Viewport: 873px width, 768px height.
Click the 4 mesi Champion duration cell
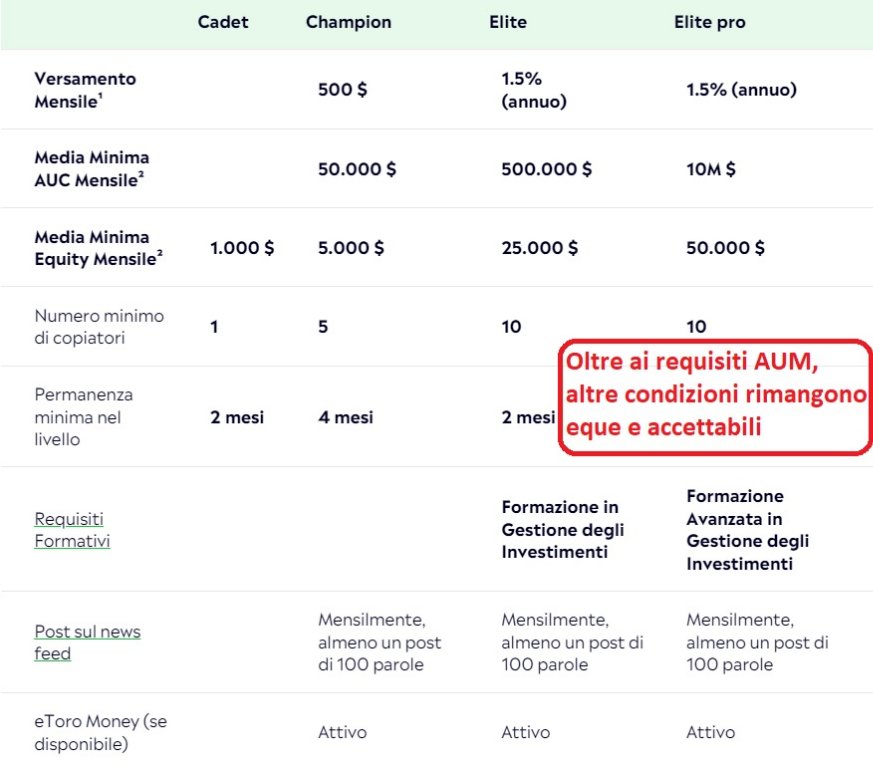pyautogui.click(x=346, y=417)
